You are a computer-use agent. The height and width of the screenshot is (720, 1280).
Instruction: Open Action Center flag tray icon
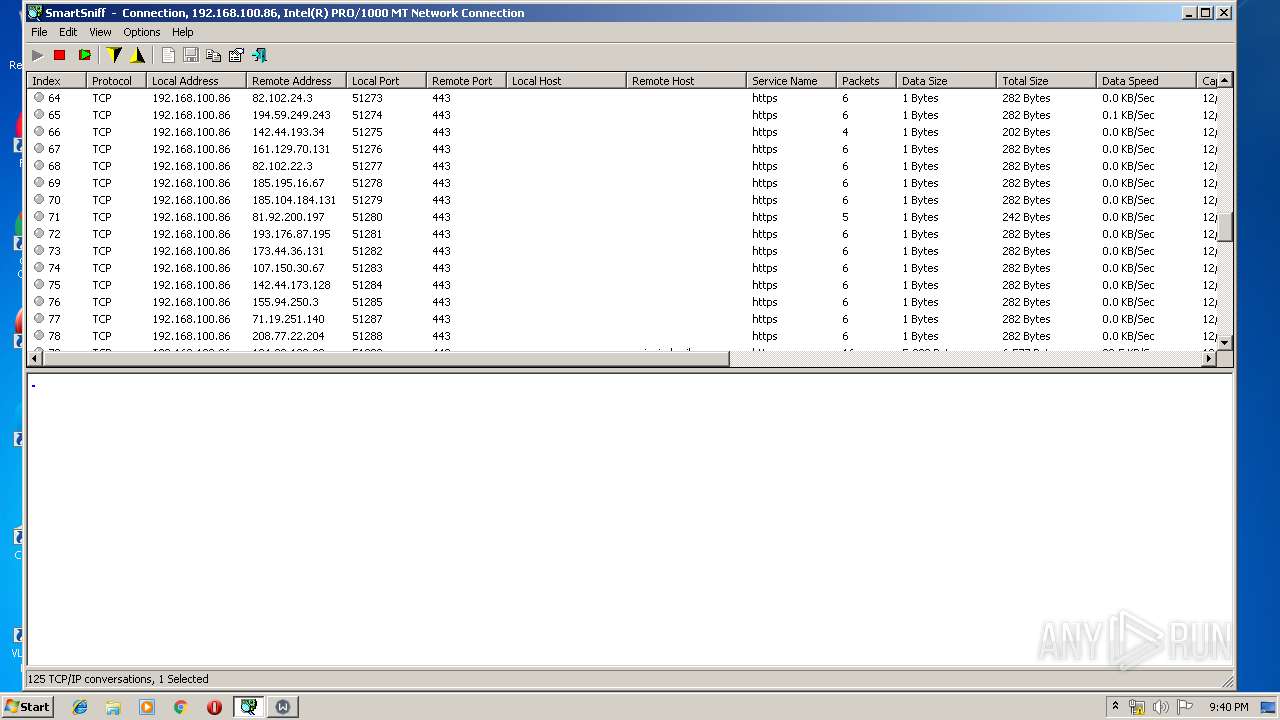click(1183, 707)
